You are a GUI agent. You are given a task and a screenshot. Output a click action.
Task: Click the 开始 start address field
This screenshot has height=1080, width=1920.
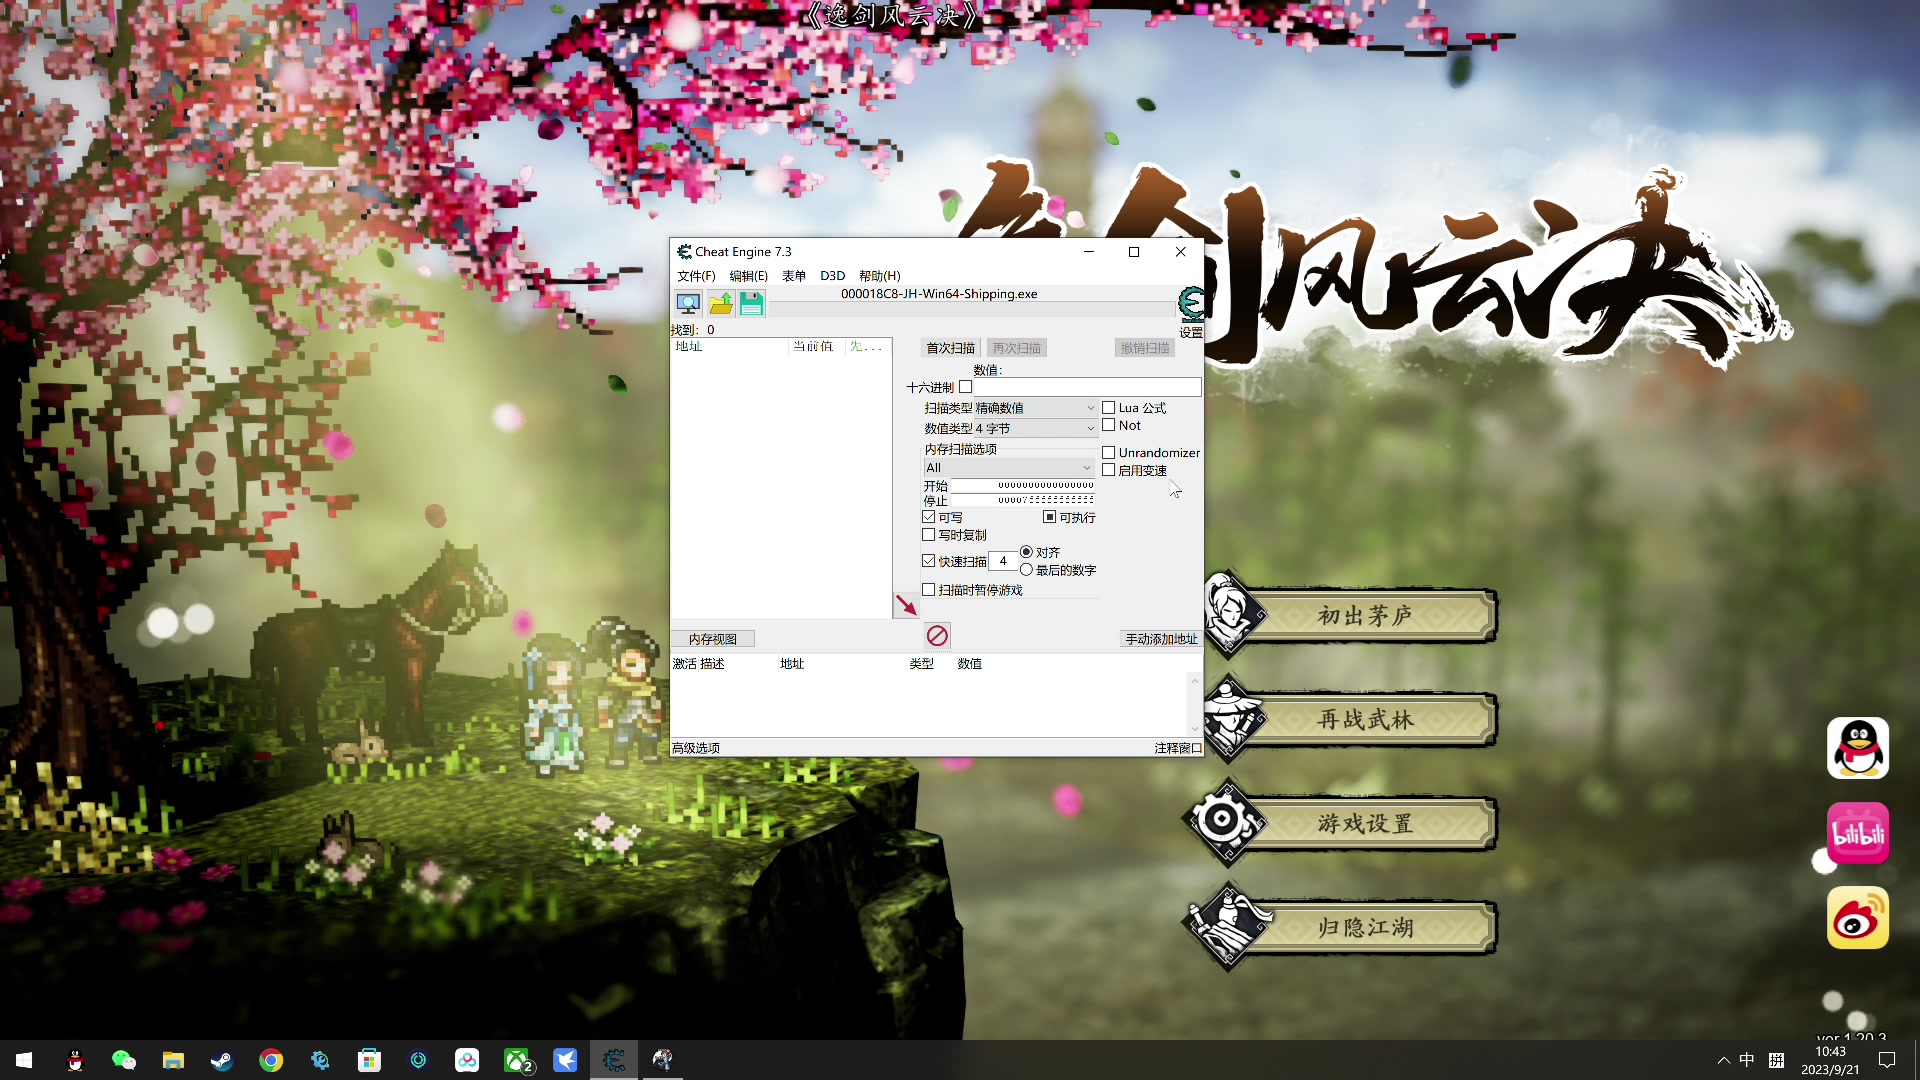click(x=1022, y=485)
